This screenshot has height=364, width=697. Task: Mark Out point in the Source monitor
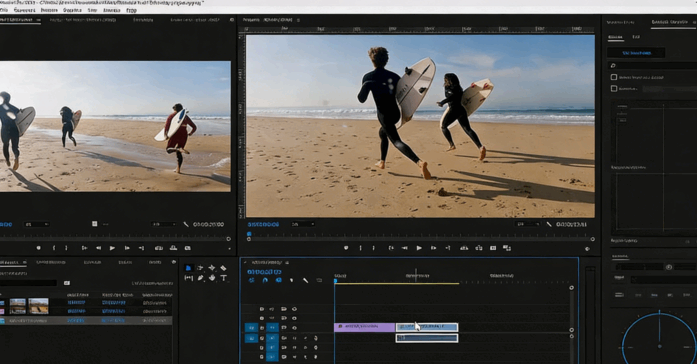coord(66,248)
